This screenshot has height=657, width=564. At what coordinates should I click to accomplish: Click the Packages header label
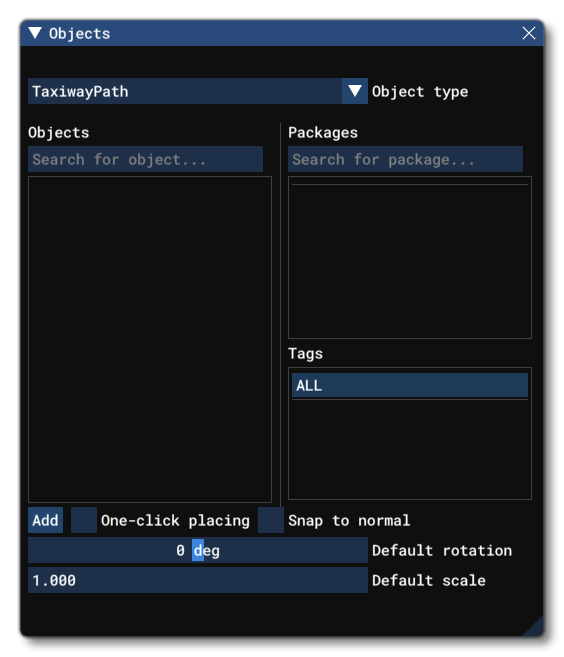(x=323, y=132)
